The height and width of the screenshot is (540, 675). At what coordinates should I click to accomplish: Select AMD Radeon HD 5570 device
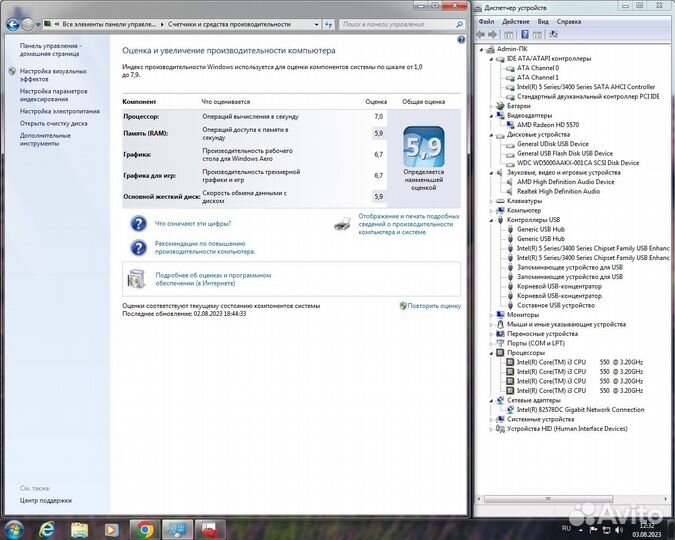pyautogui.click(x=548, y=125)
